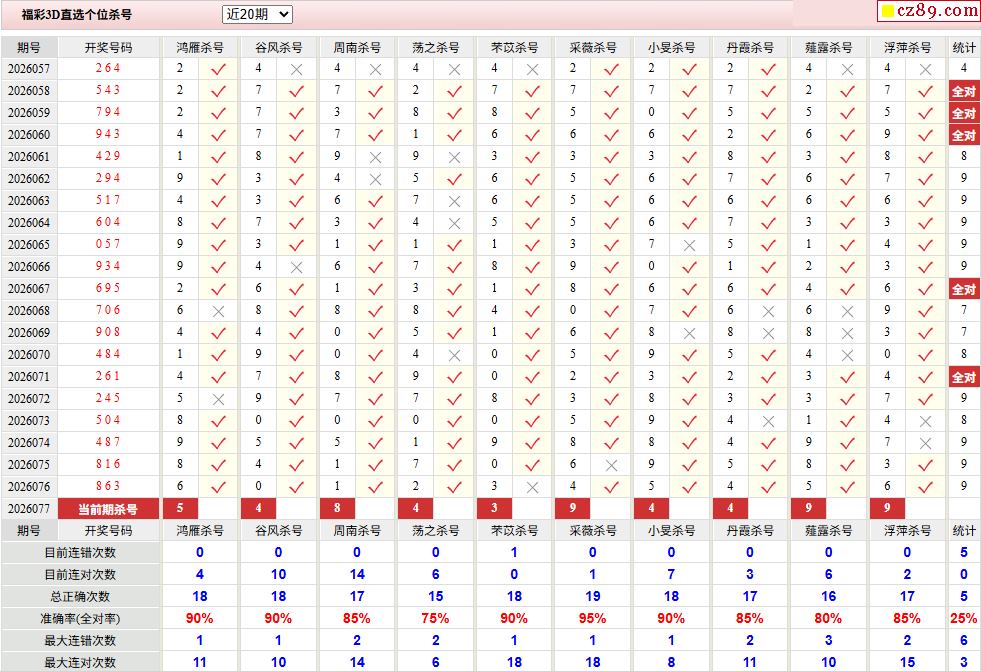Click X mark for 鸿雁杀号 in row 2026072
This screenshot has height=671, width=981.
point(218,399)
